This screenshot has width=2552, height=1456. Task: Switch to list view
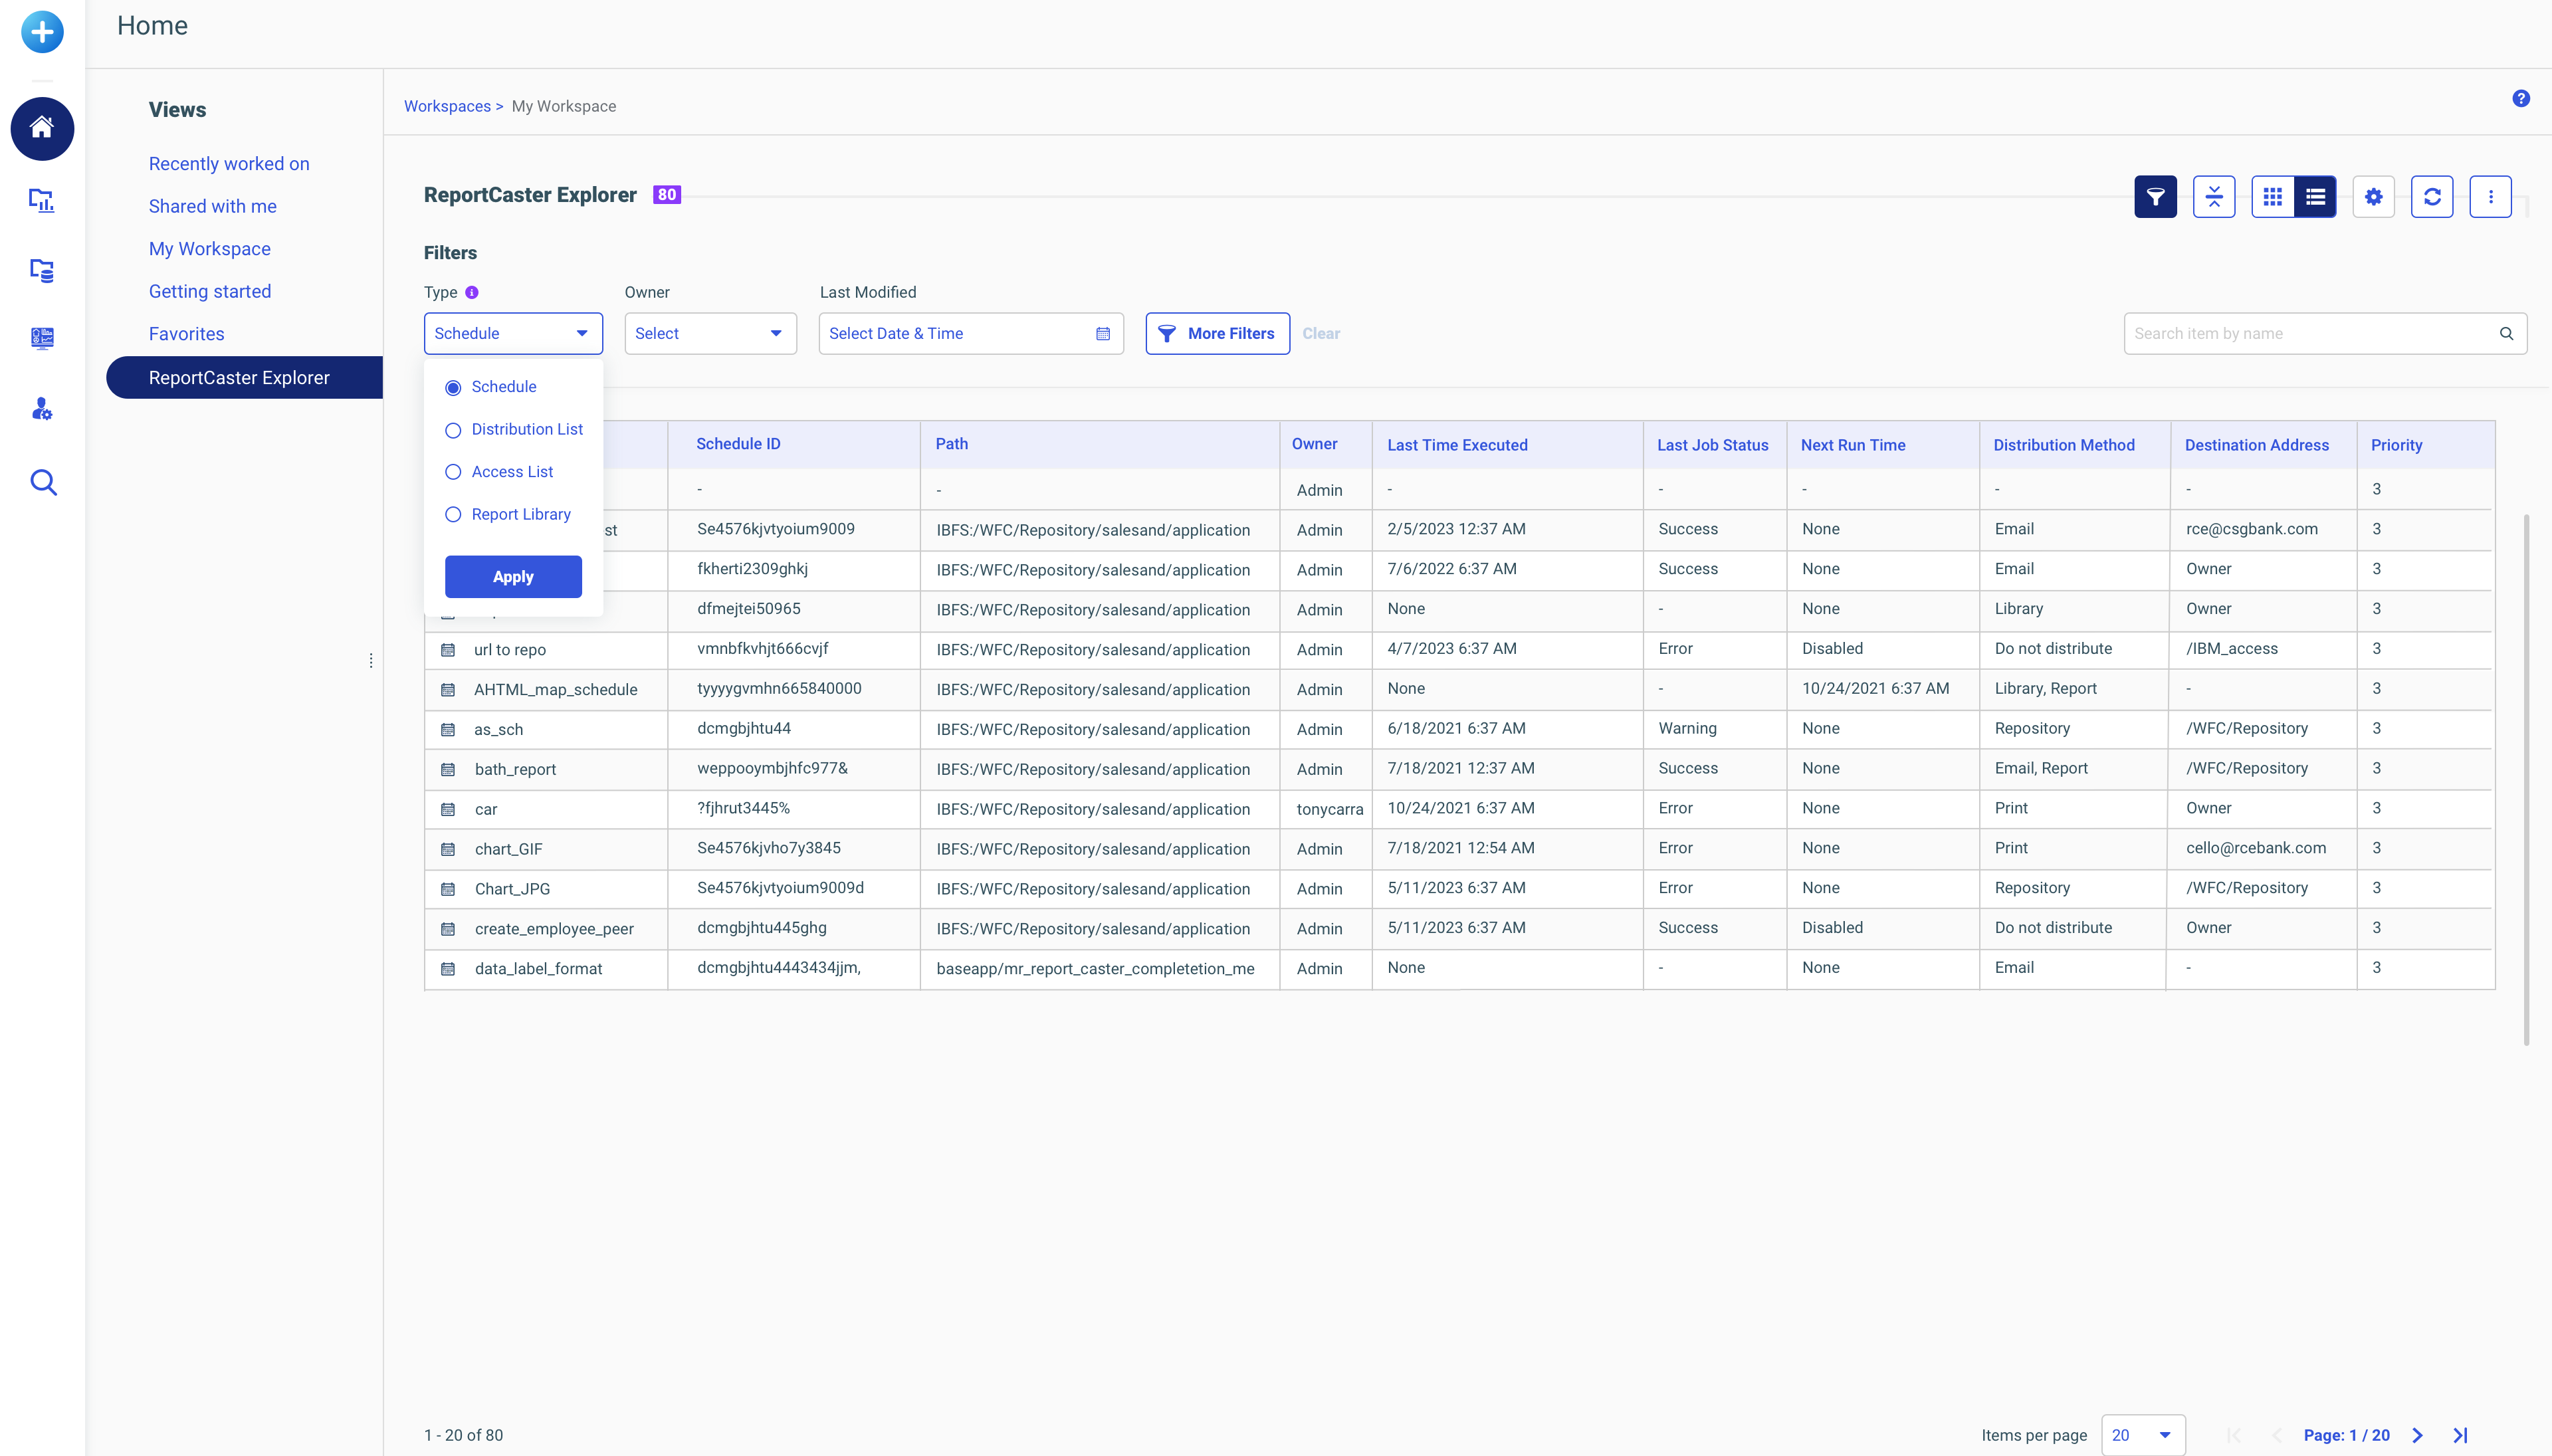2315,196
